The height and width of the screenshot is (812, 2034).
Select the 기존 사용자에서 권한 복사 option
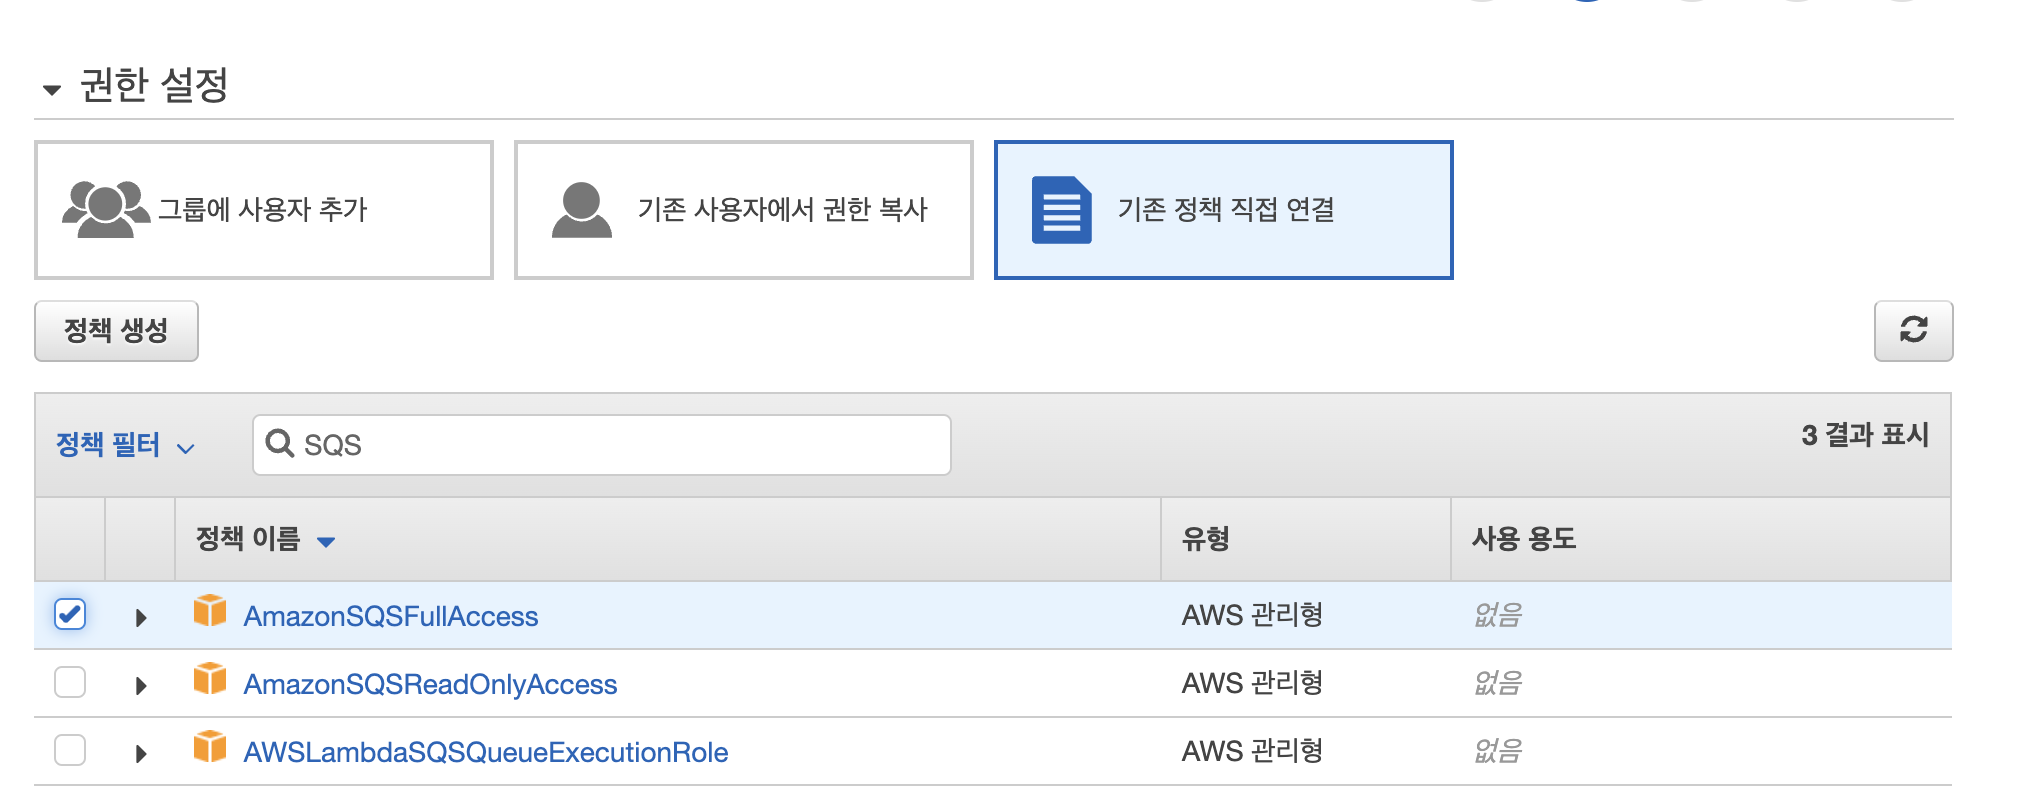coord(744,210)
